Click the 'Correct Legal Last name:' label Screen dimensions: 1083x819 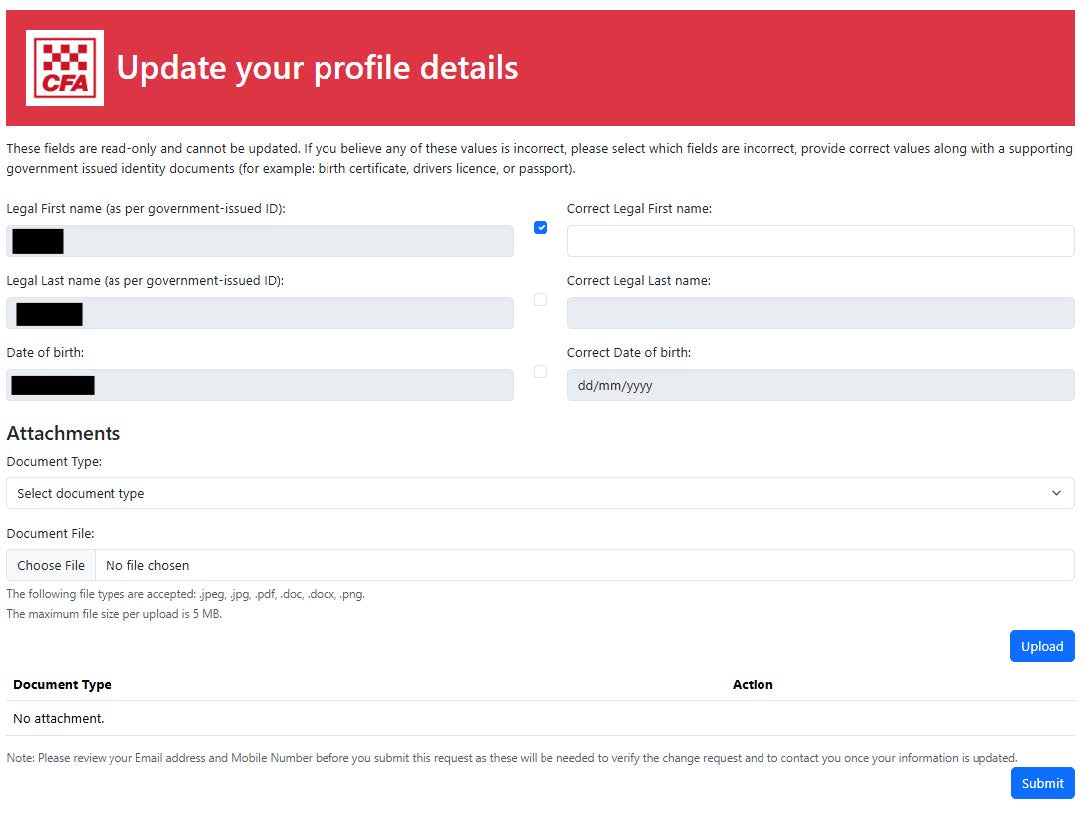tap(639, 280)
